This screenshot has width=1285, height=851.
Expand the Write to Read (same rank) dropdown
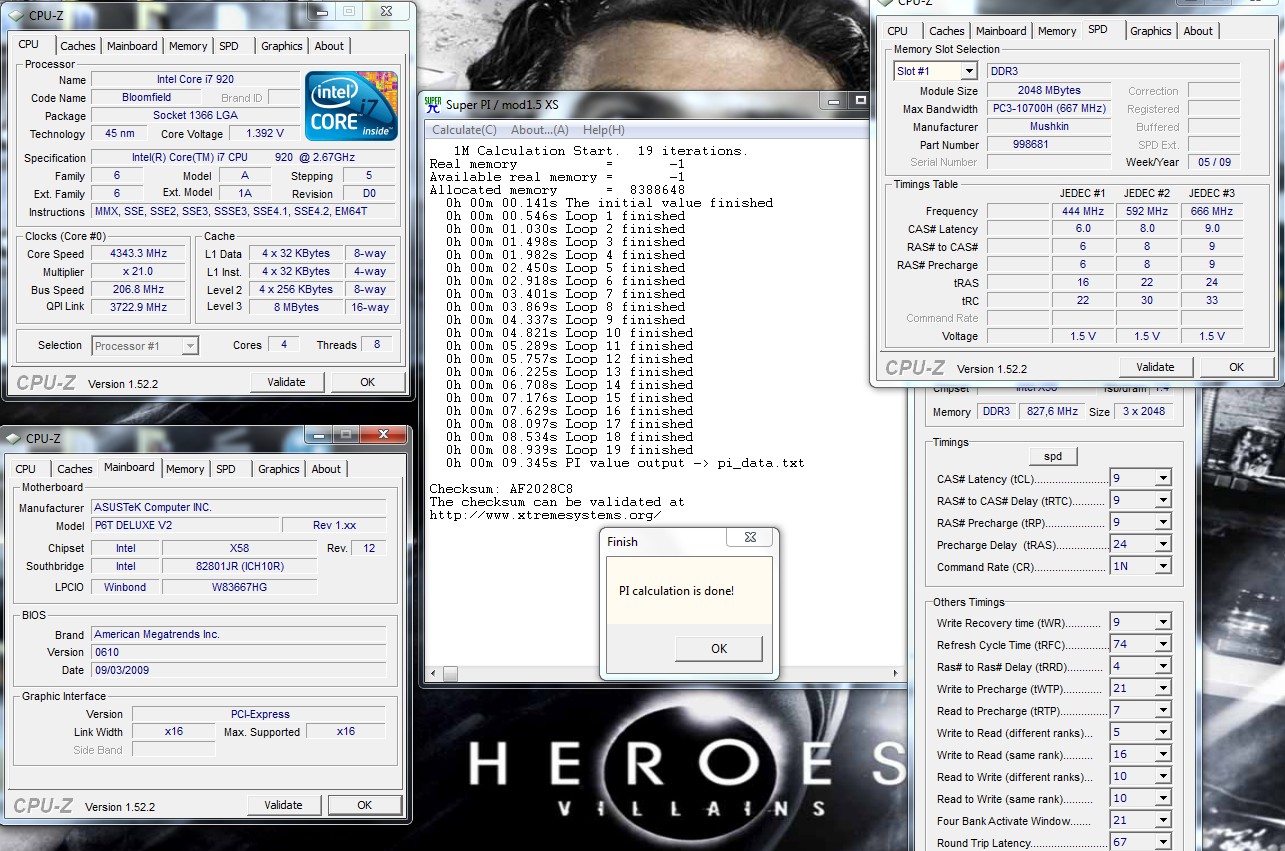click(1163, 755)
